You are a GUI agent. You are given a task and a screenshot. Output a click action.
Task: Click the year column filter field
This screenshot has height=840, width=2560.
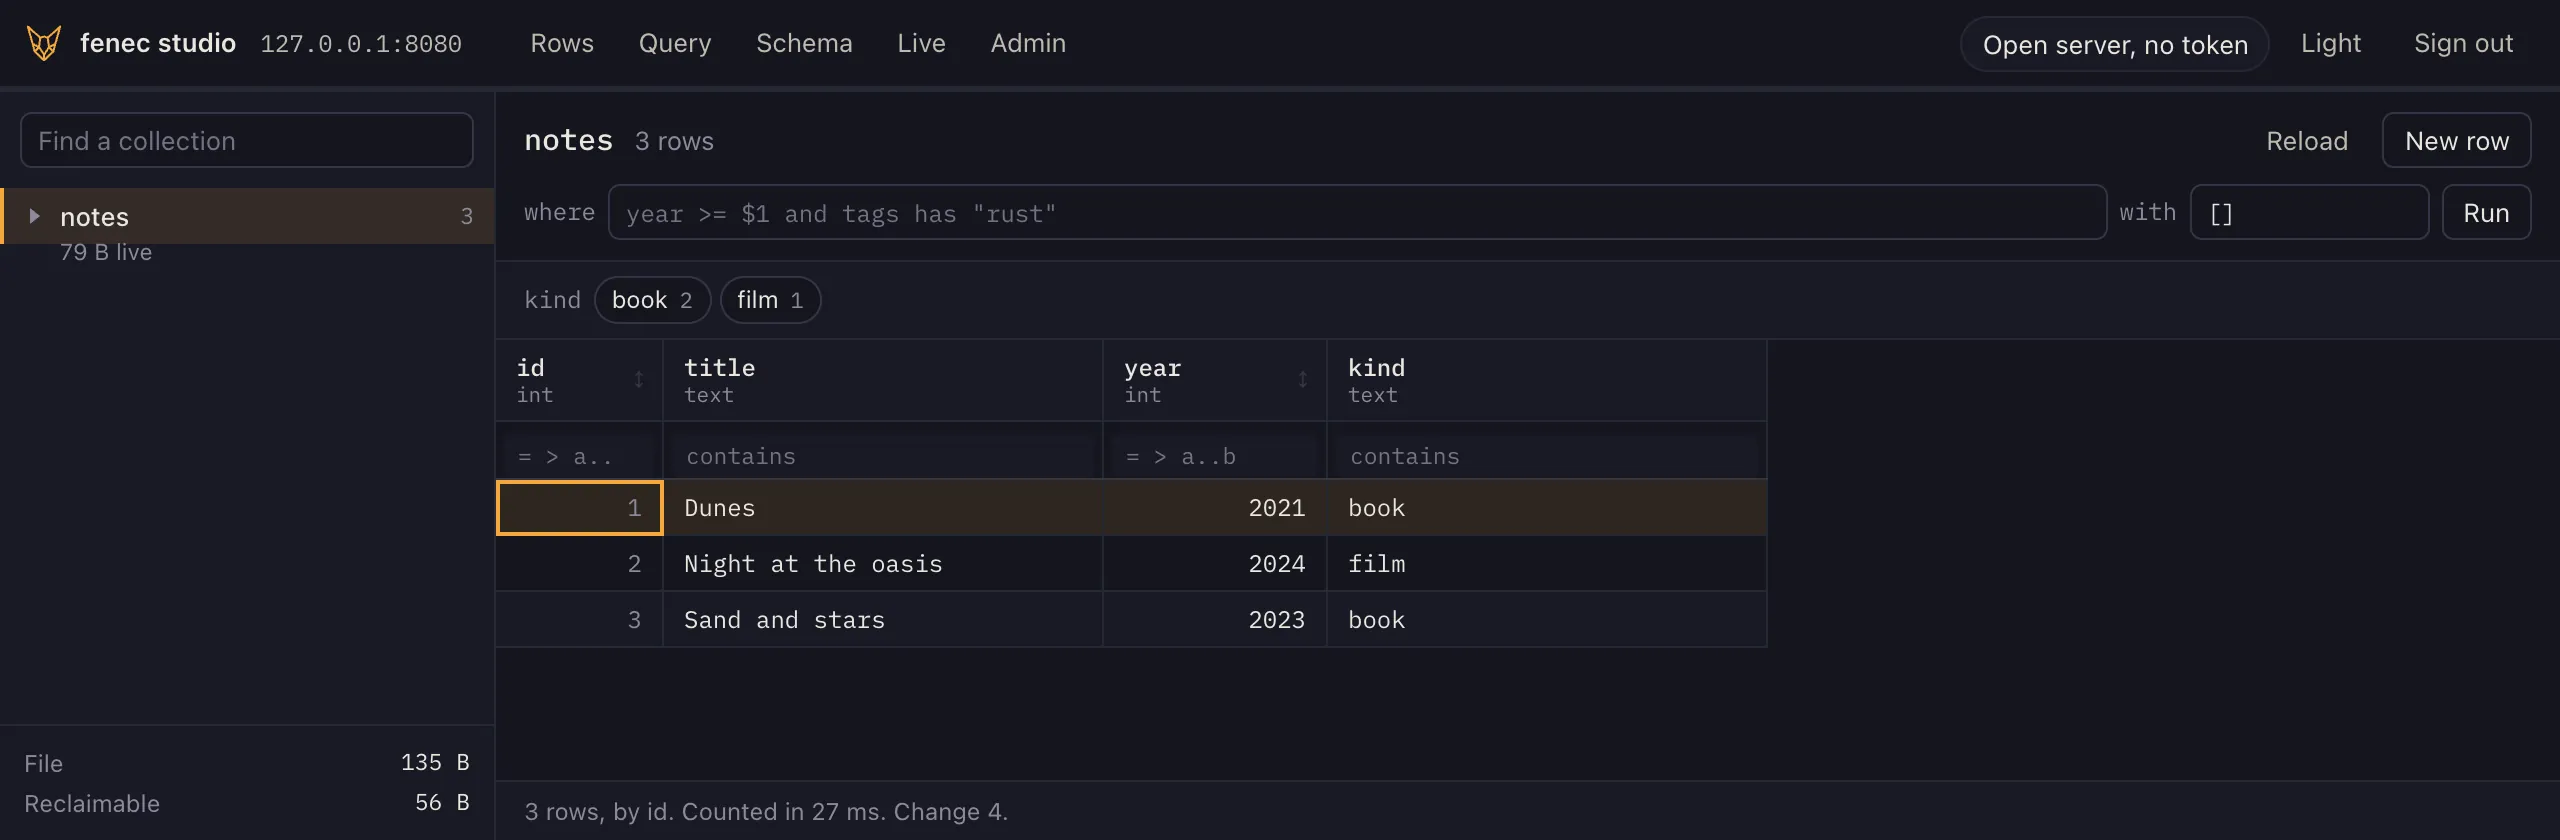1215,457
